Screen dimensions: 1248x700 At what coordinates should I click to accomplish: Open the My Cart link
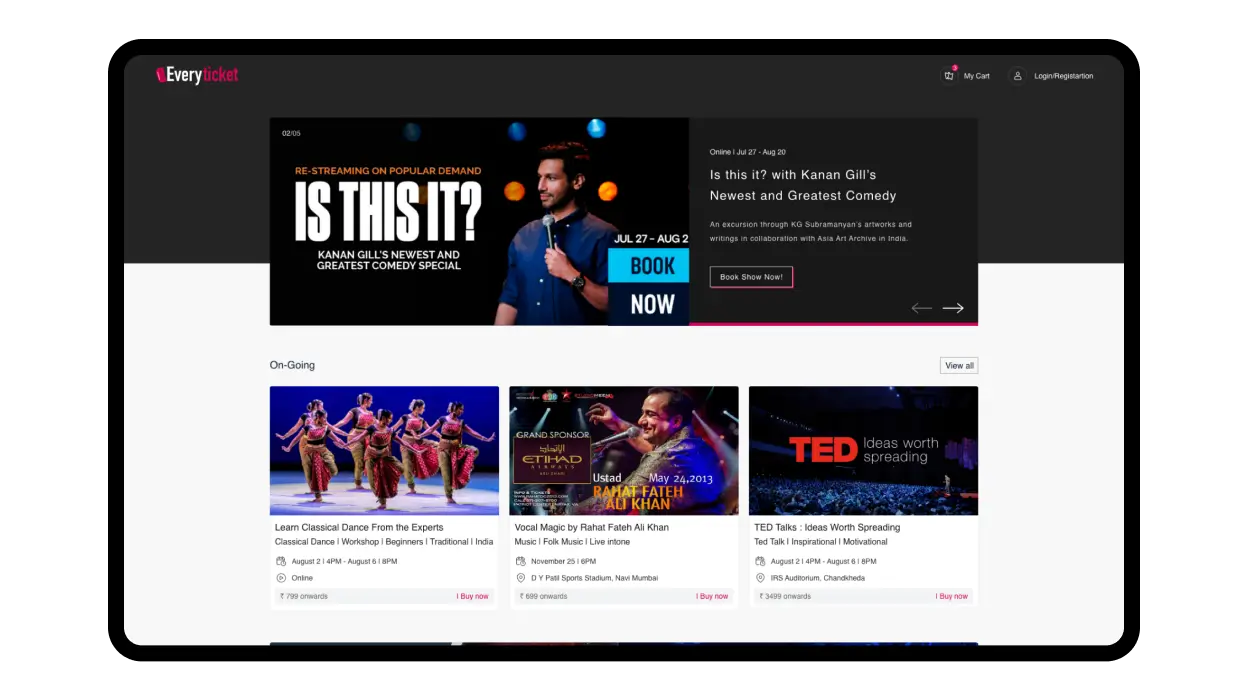pos(976,76)
